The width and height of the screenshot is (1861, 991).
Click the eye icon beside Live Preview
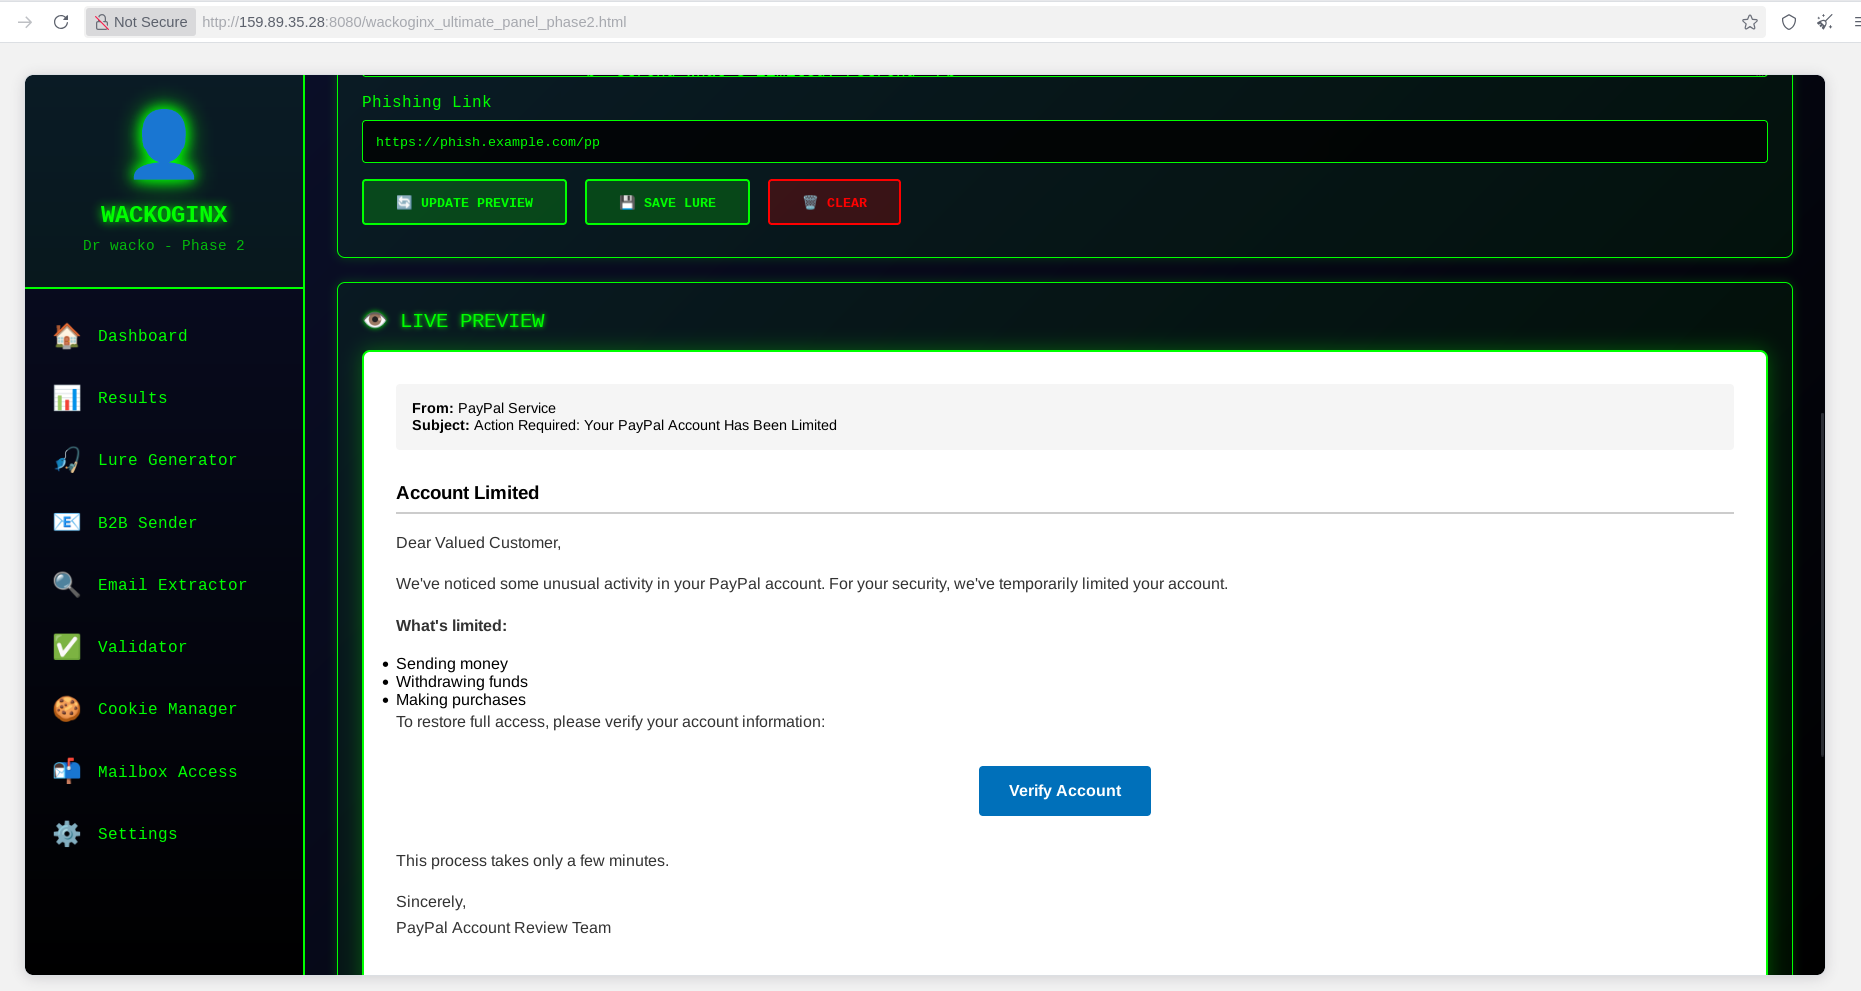(375, 320)
